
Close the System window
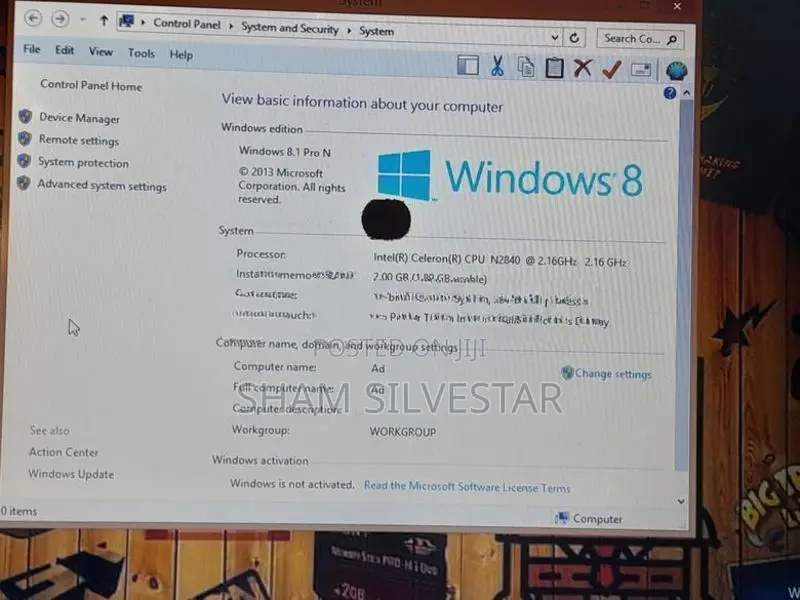pyautogui.click(x=678, y=6)
